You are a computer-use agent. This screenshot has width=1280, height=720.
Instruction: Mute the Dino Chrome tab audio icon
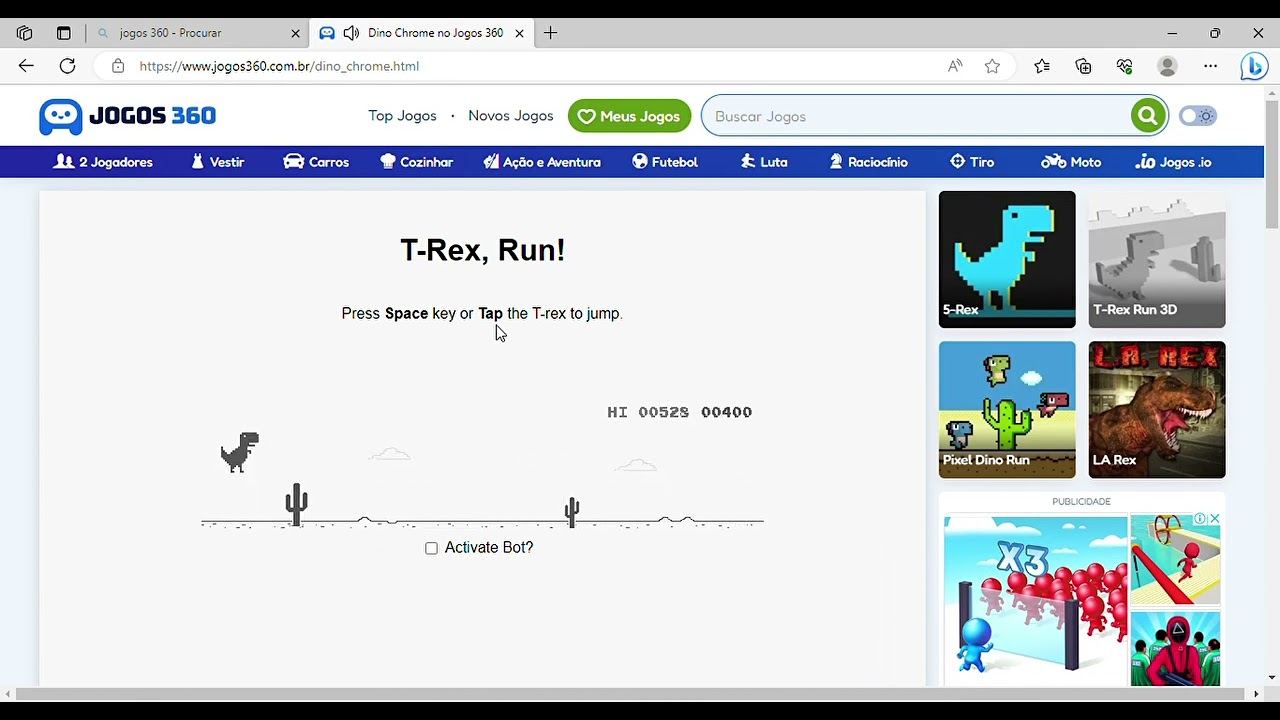(x=351, y=33)
